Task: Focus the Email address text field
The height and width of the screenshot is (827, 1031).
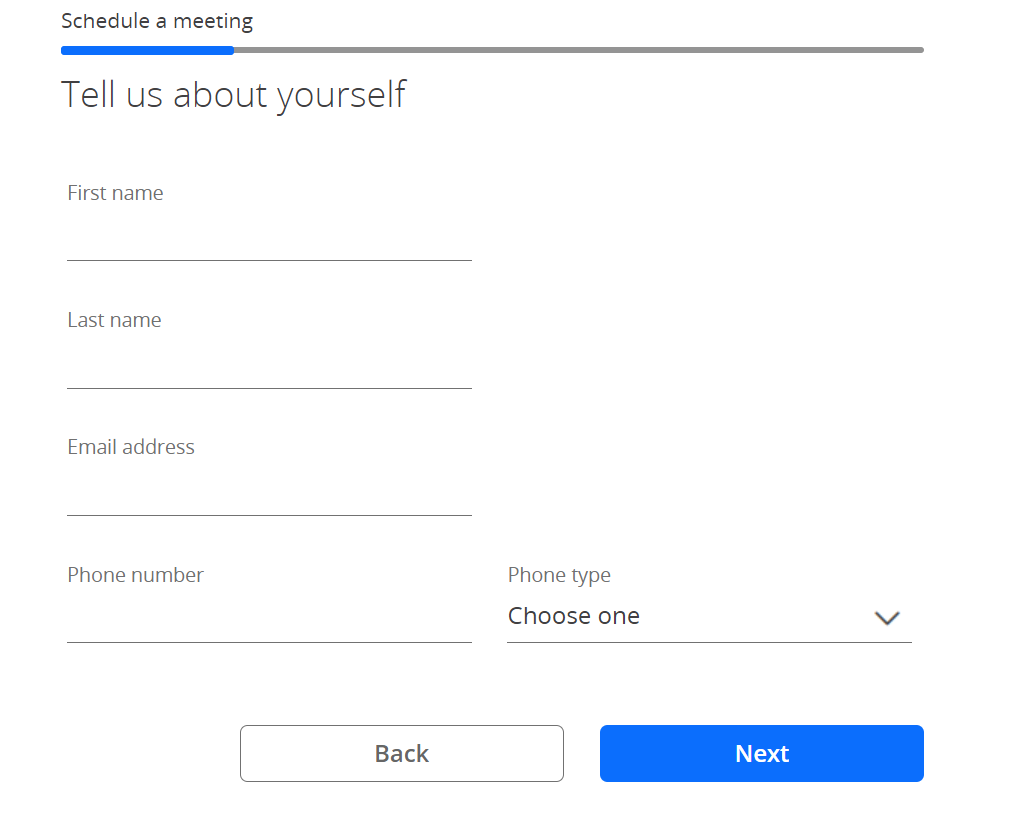Action: (x=269, y=492)
